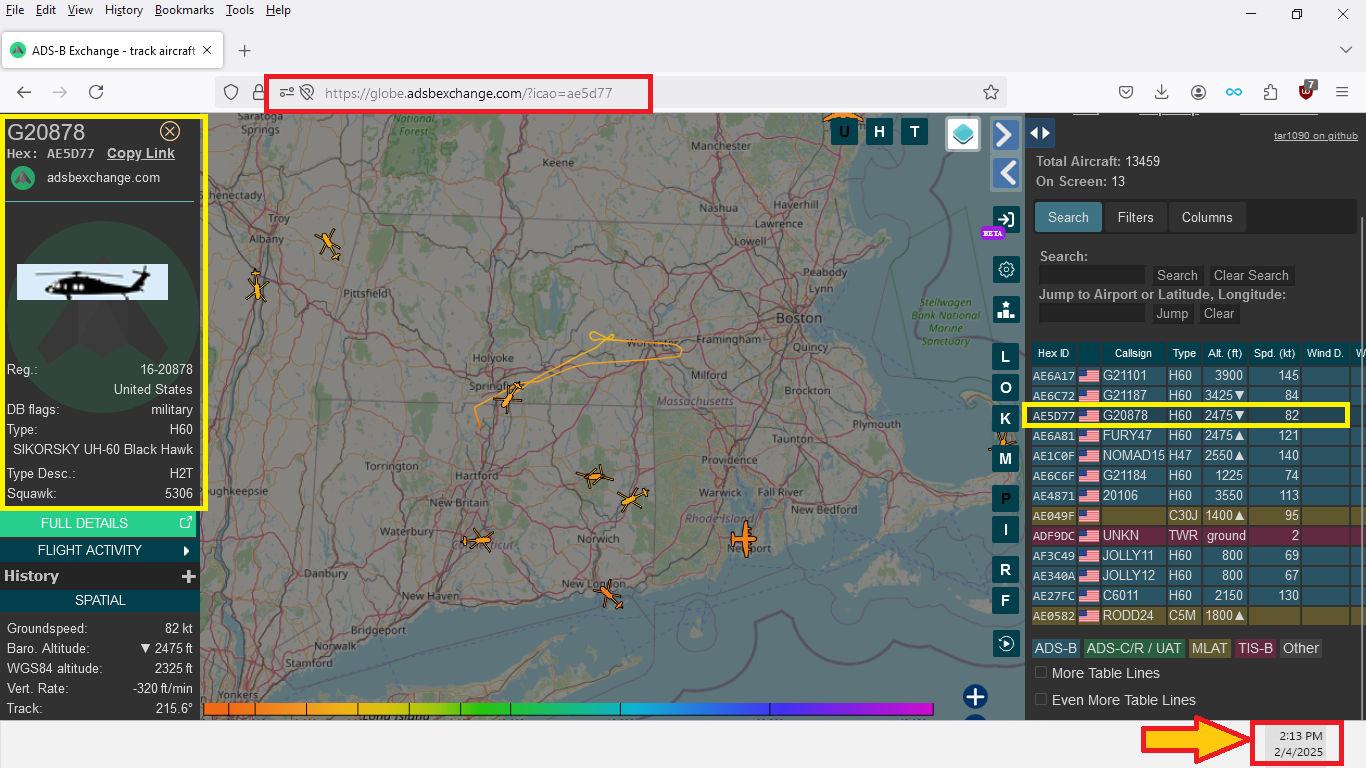Screen dimensions: 1366x768
Task: Focus the Jump to Airport input field
Action: click(x=1092, y=313)
